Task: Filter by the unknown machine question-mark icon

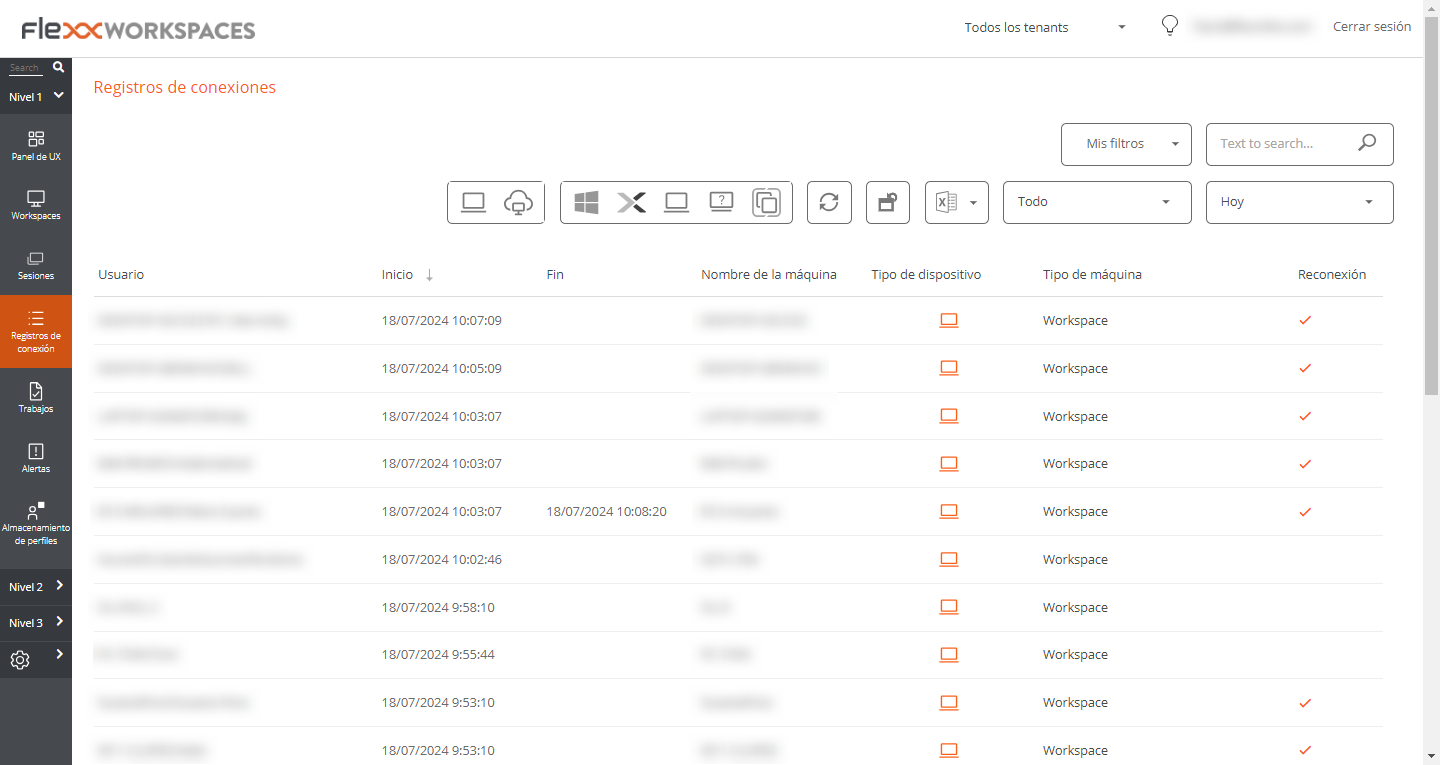Action: coord(721,202)
